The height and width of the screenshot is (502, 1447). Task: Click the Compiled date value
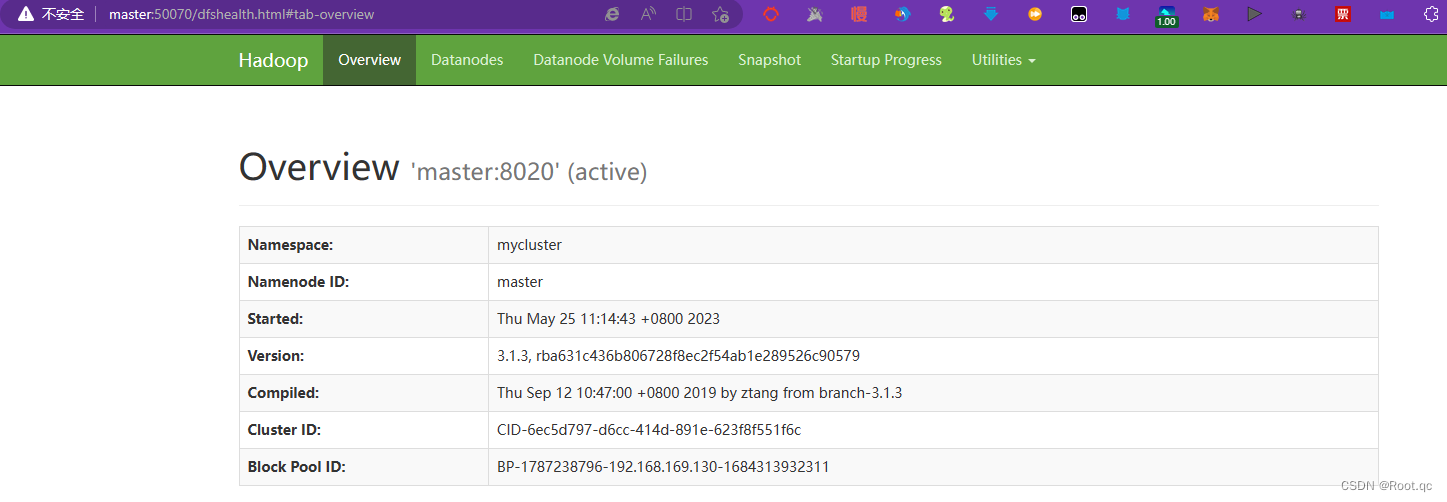click(x=699, y=393)
